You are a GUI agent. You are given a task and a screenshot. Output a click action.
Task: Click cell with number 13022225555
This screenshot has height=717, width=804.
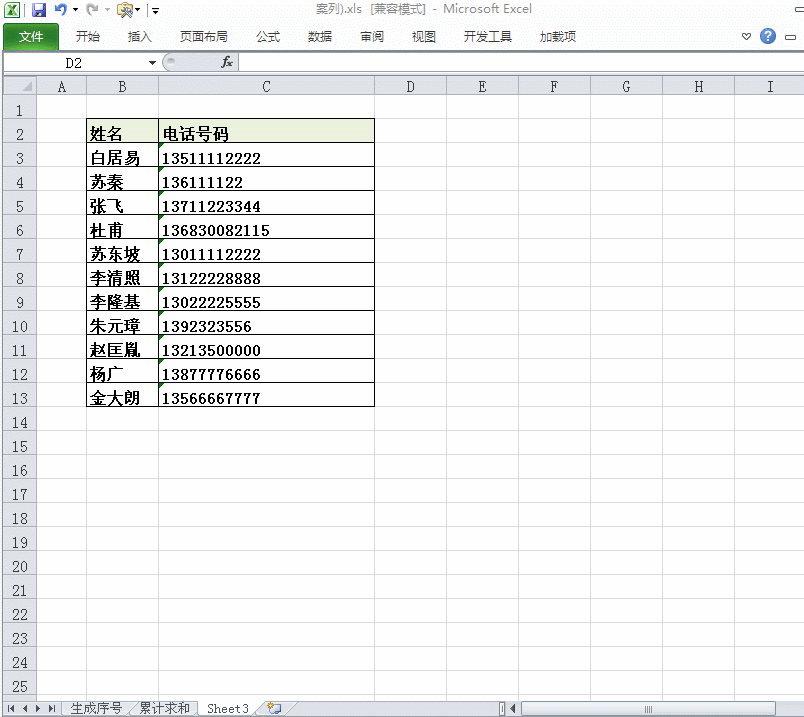pos(267,299)
